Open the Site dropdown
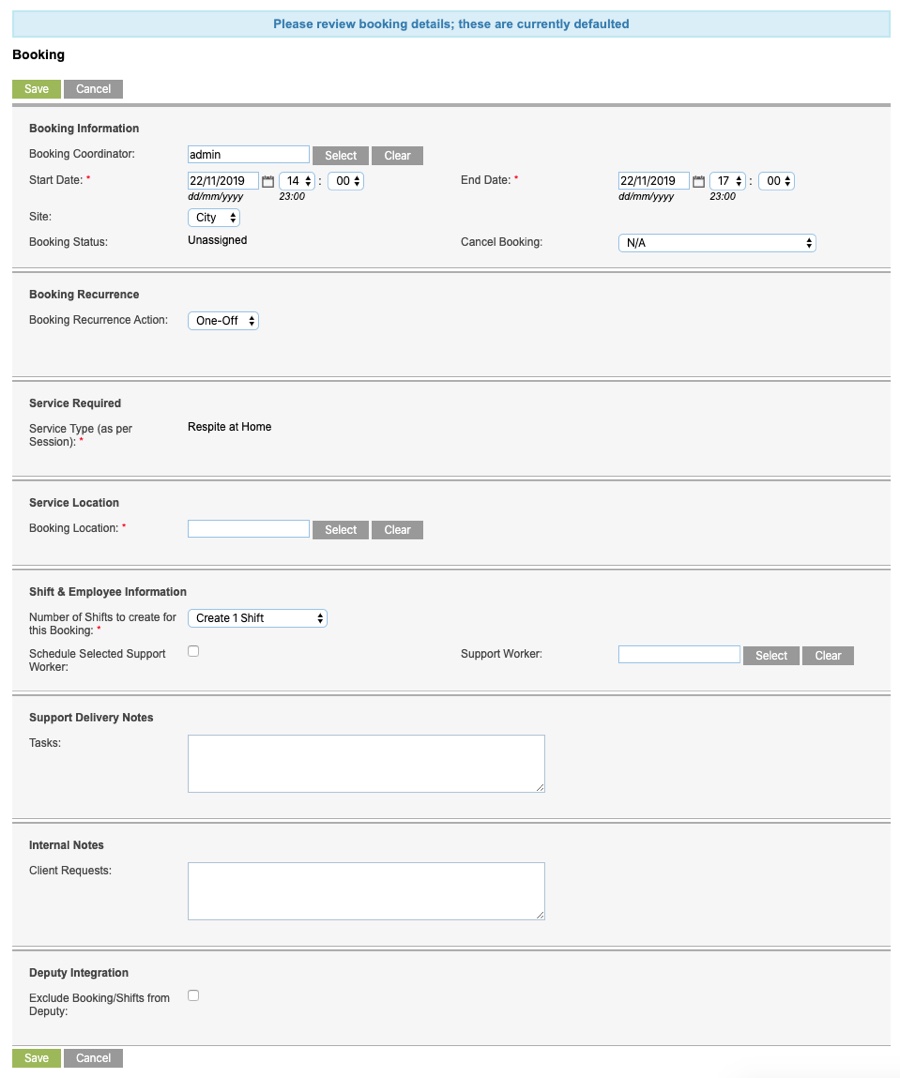The height and width of the screenshot is (1078, 900). 213,217
